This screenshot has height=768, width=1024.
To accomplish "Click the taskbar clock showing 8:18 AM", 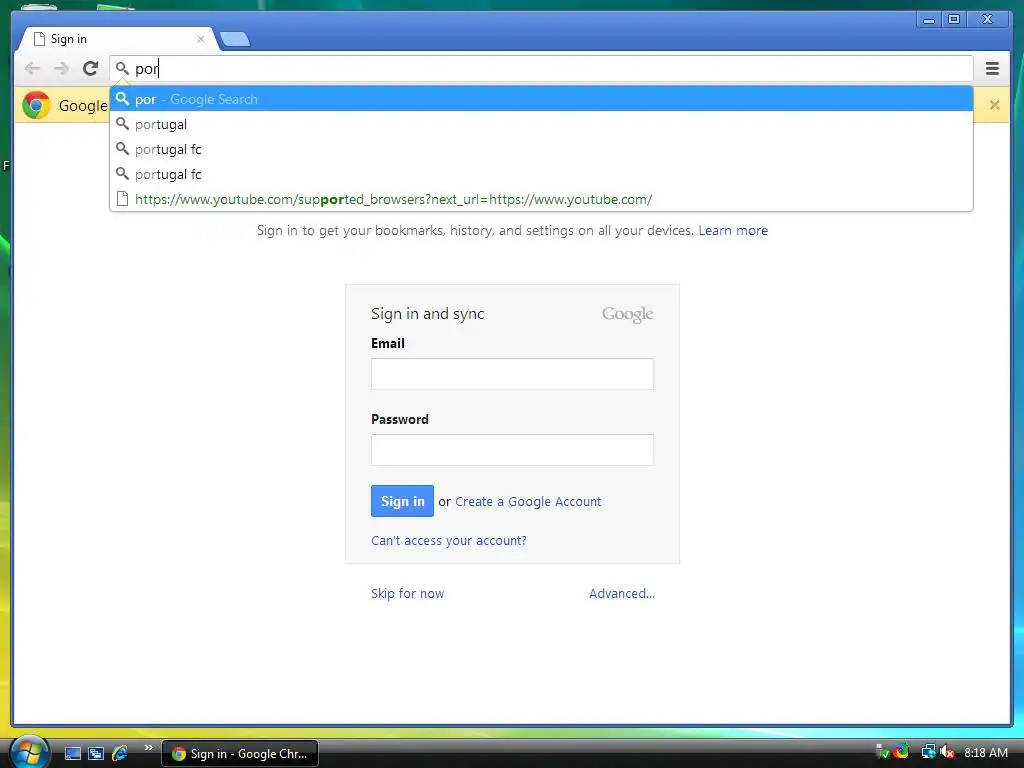I will coord(985,752).
